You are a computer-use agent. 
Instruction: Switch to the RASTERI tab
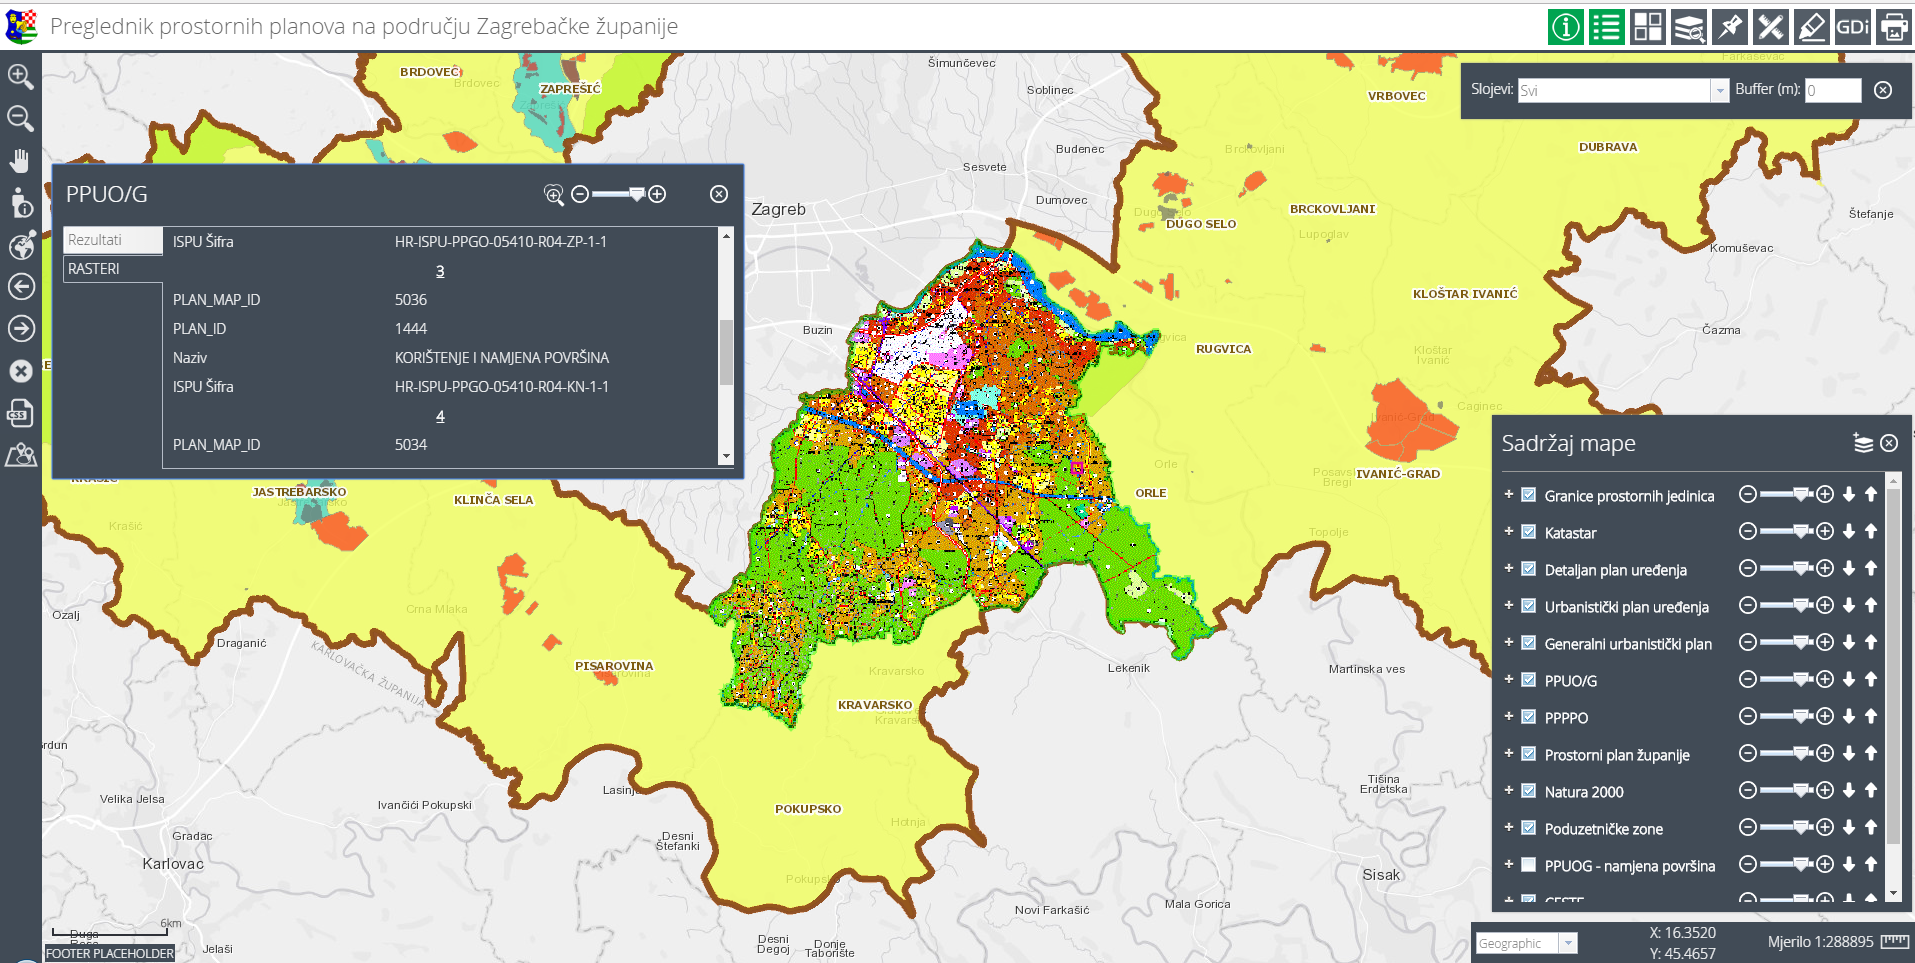point(113,269)
